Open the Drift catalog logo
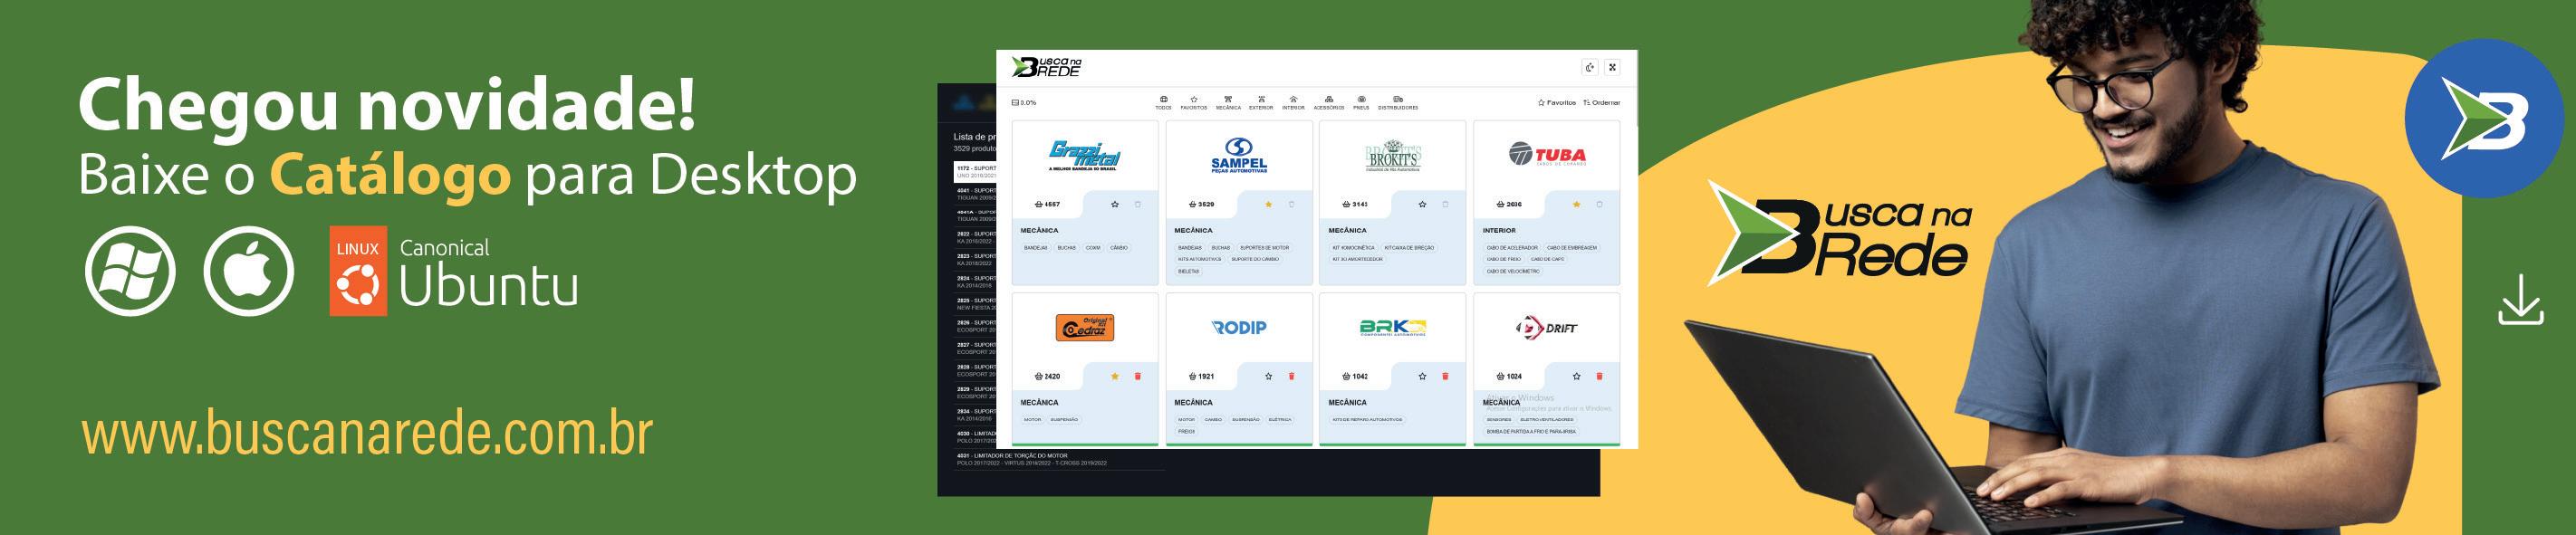The image size is (2576, 535). click(x=1547, y=327)
